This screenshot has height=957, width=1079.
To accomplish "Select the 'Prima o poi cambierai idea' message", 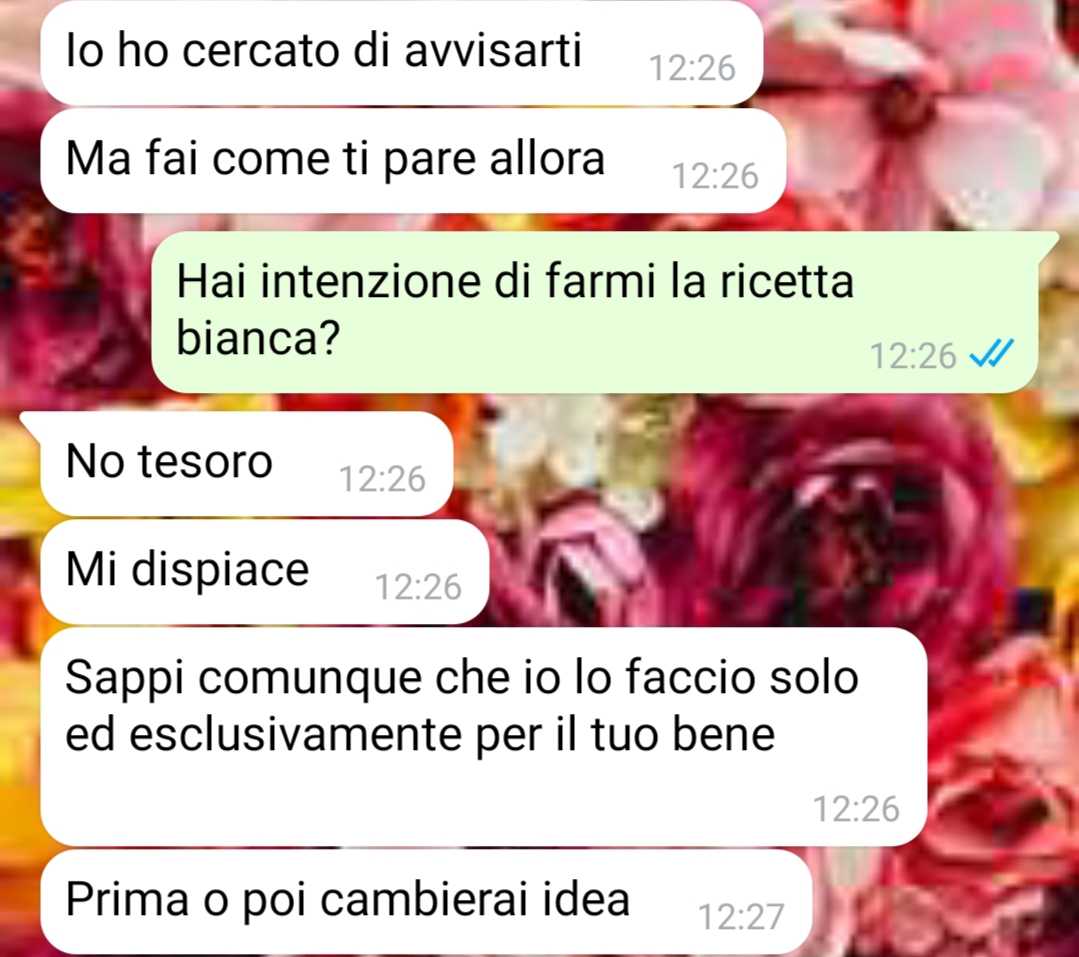I will 426,901.
